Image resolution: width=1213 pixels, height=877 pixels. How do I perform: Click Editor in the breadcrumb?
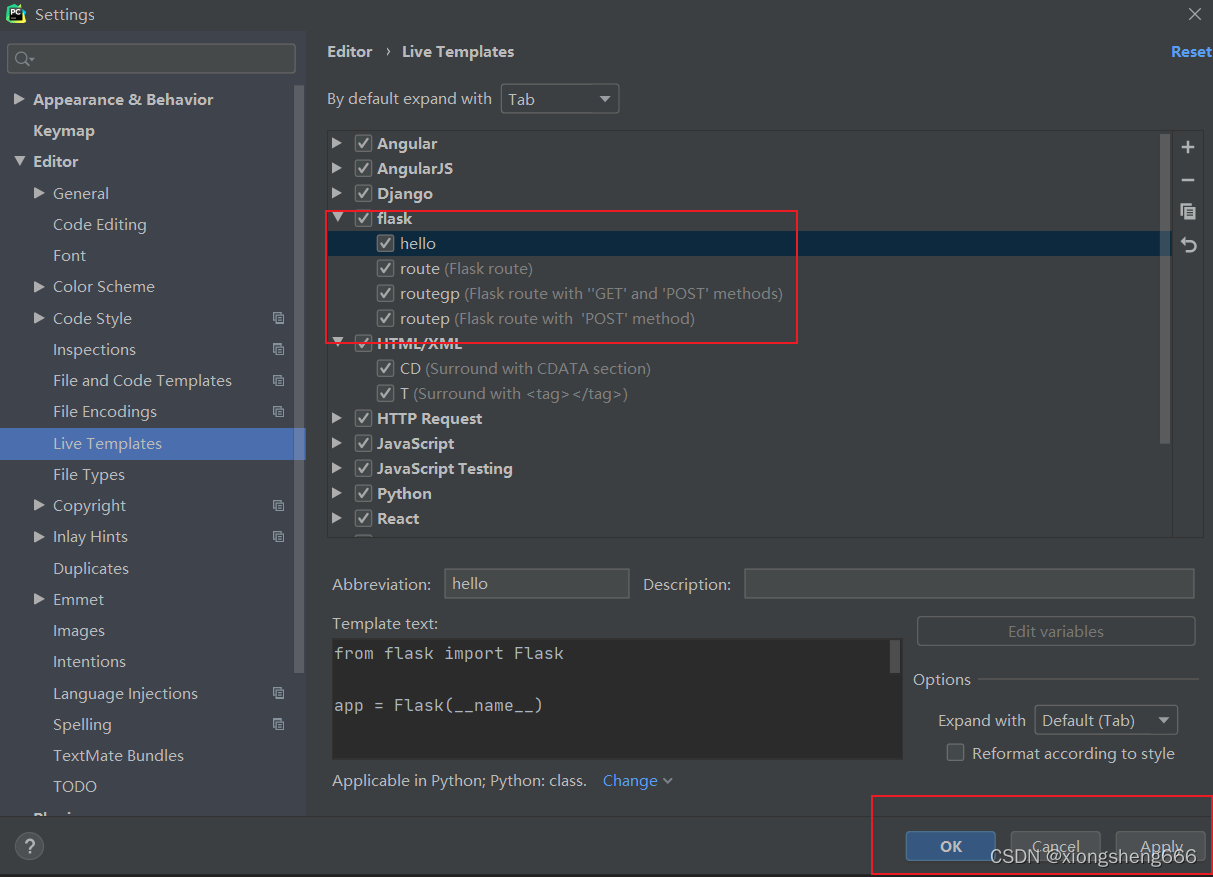click(349, 52)
